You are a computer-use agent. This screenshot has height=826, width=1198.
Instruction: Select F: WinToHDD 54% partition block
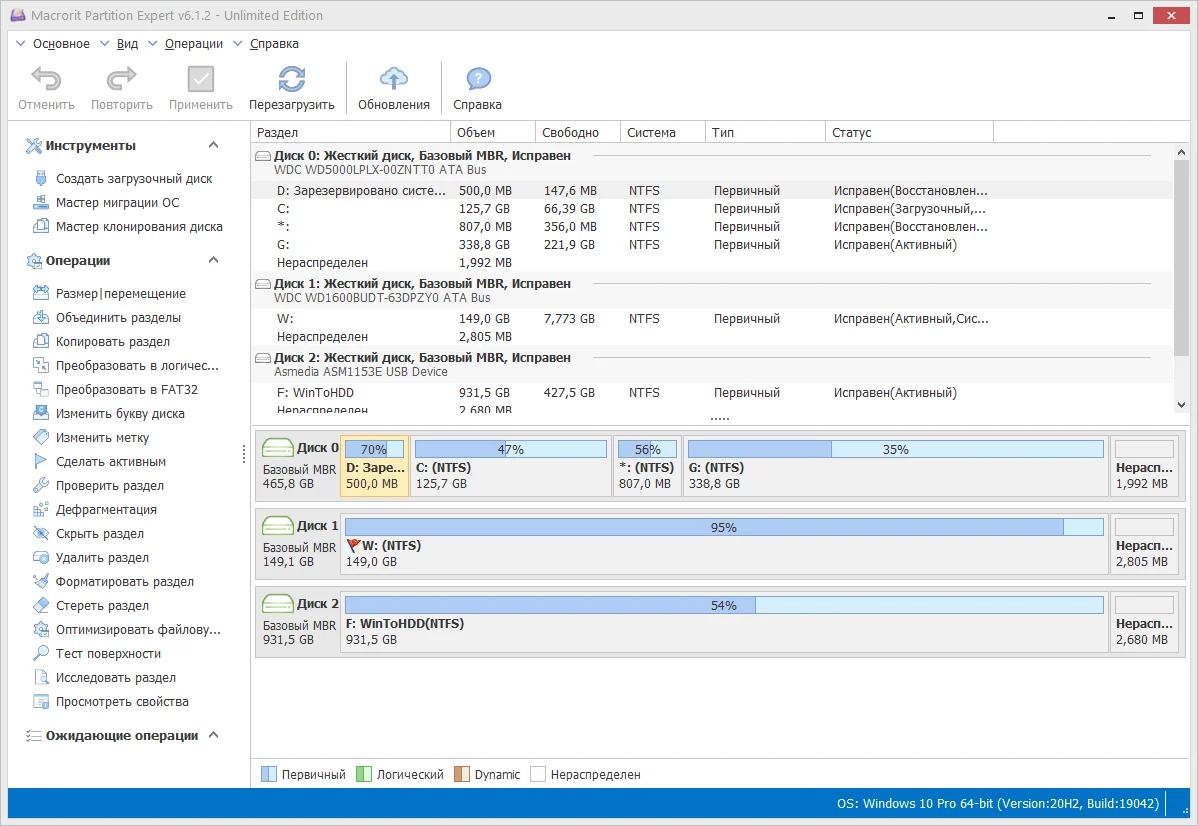click(x=724, y=622)
